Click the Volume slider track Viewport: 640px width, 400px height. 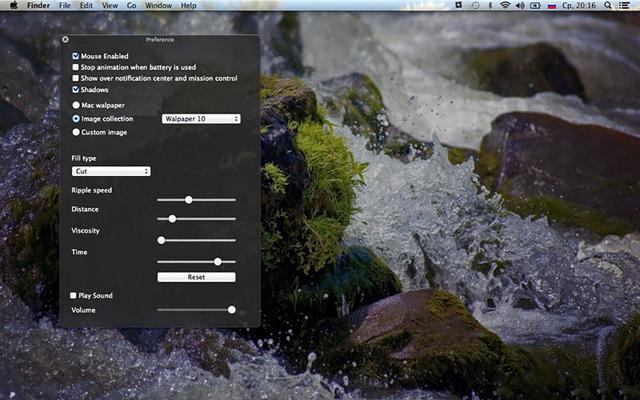click(x=195, y=310)
